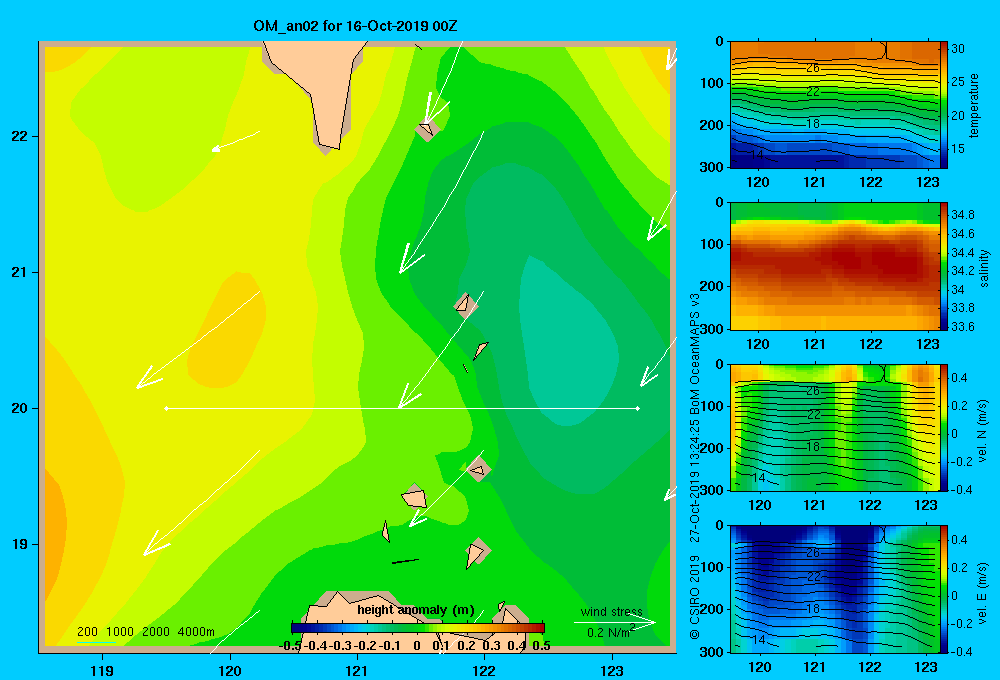Click the '14' isotherm label in temperature plot

click(x=757, y=154)
